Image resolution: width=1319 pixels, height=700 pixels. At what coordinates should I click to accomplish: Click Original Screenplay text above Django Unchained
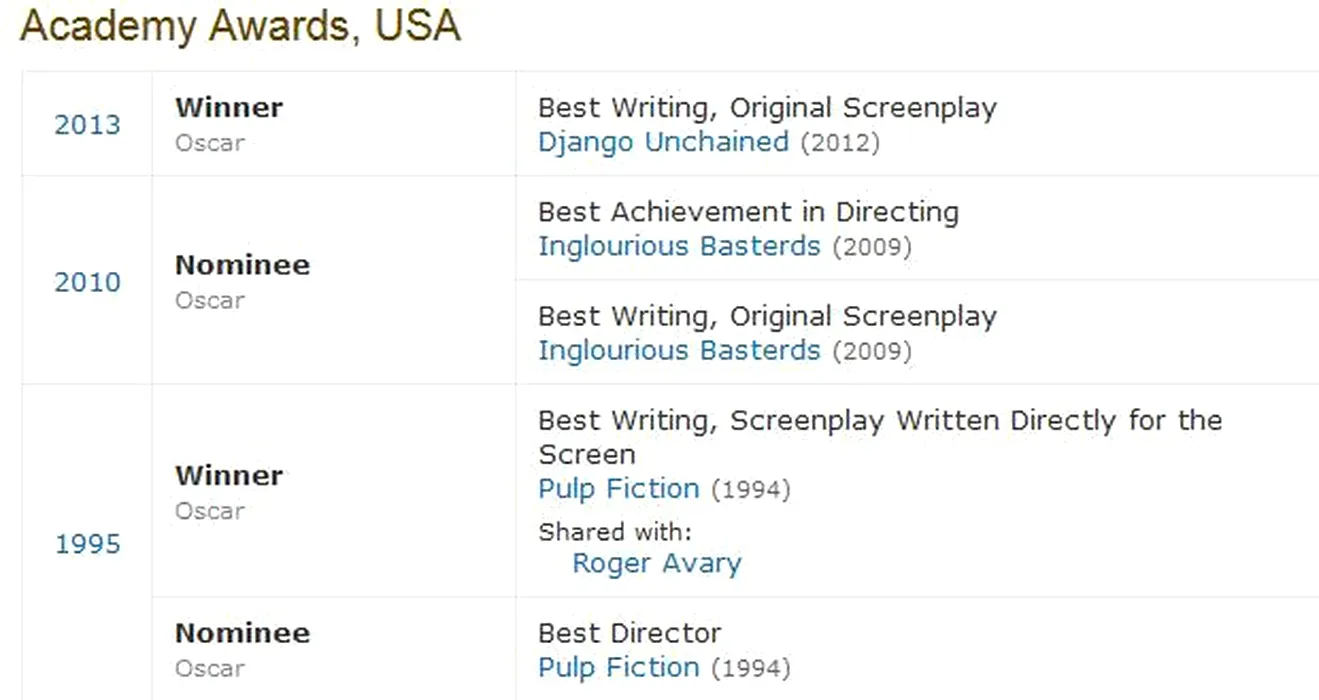pos(863,108)
